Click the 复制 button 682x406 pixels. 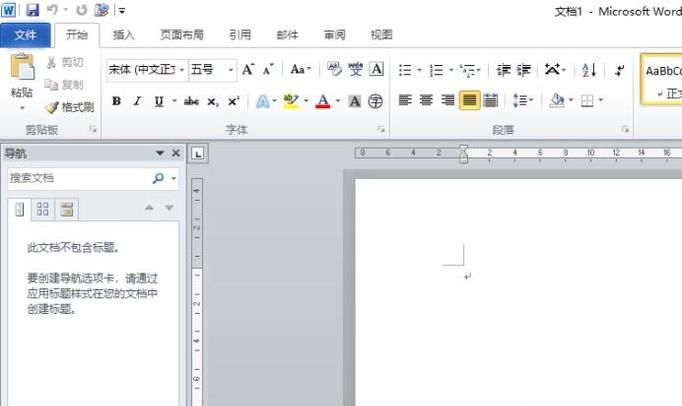pos(64,85)
